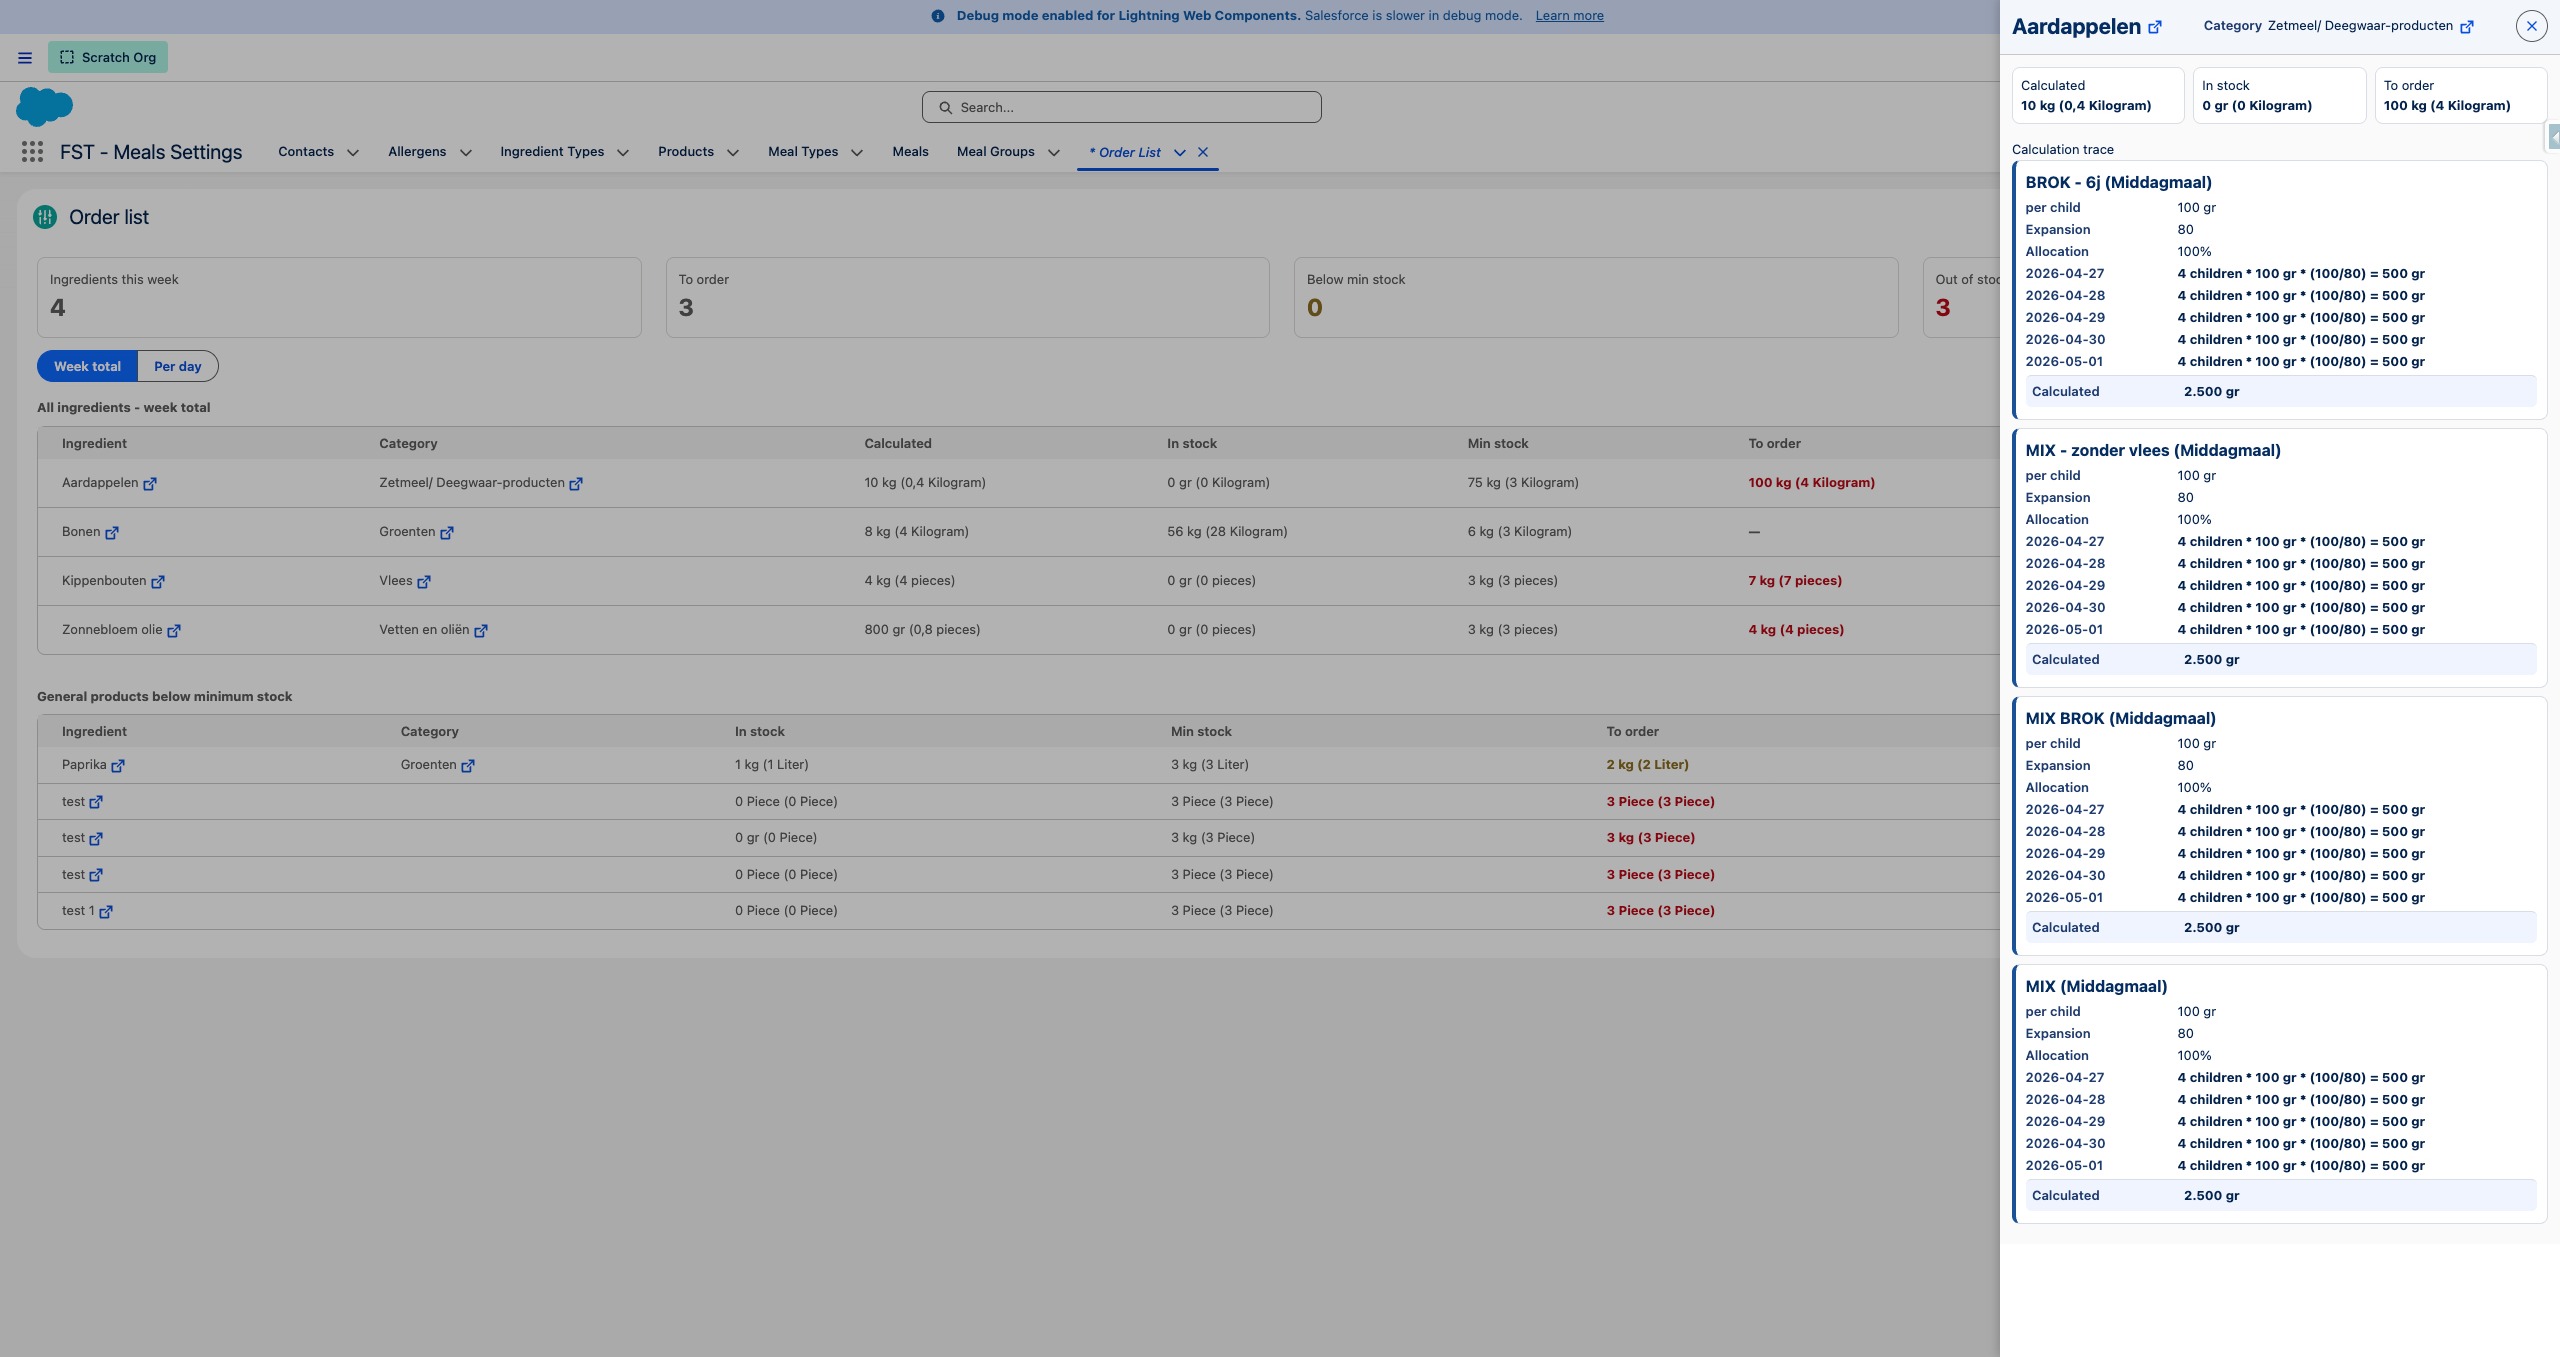Open the App Launcher grid icon
Screen dimensions: 2560x1357
point(32,152)
